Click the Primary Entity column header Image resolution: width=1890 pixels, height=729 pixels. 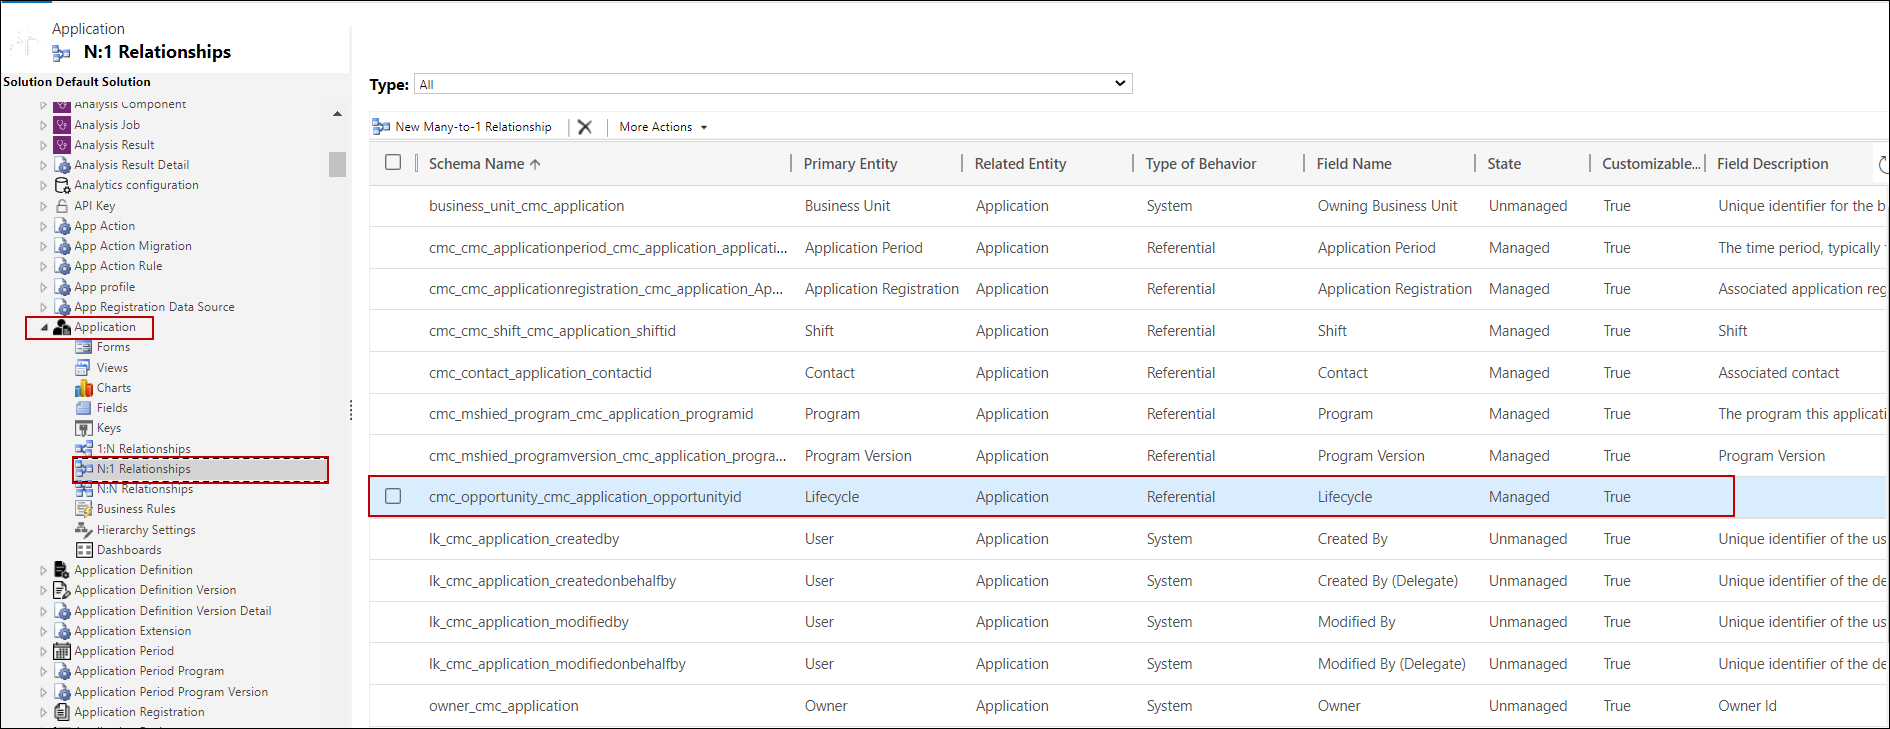pos(850,164)
